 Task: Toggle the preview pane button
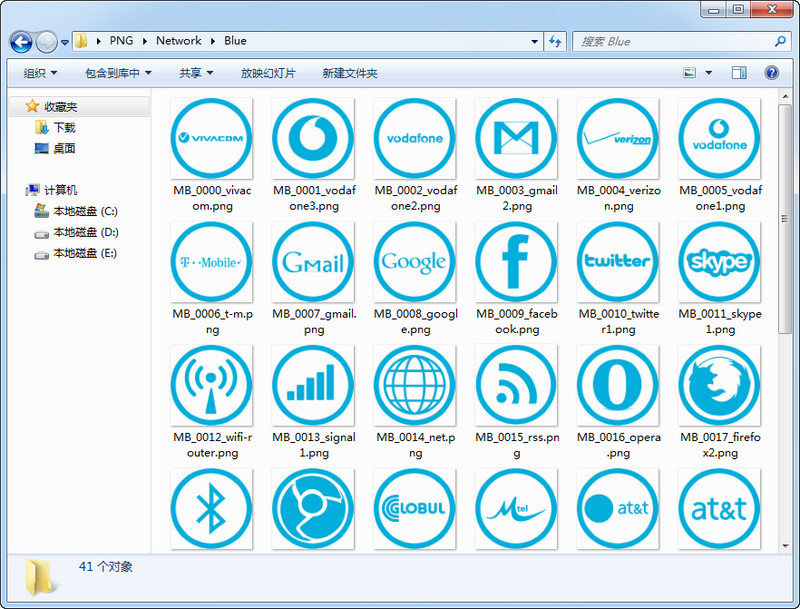tap(739, 73)
